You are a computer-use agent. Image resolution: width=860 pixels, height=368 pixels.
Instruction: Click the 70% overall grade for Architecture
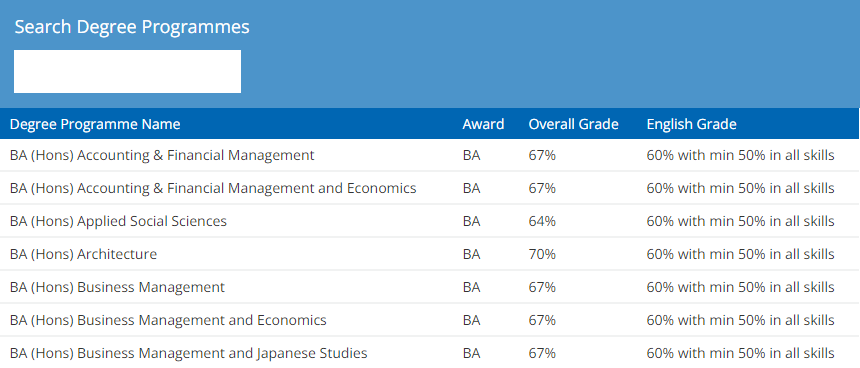click(542, 254)
